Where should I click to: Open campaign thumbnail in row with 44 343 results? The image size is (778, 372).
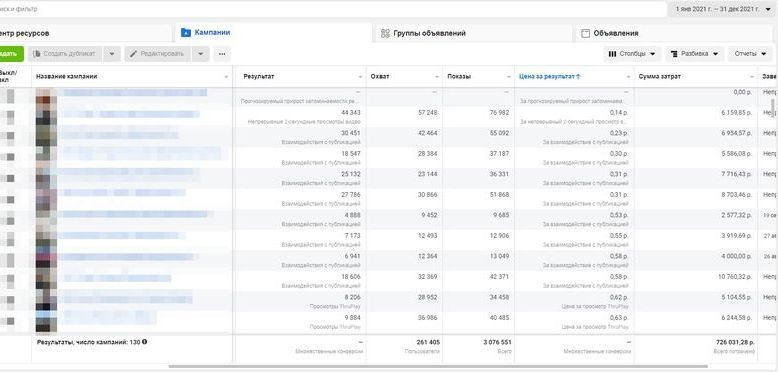pos(46,115)
